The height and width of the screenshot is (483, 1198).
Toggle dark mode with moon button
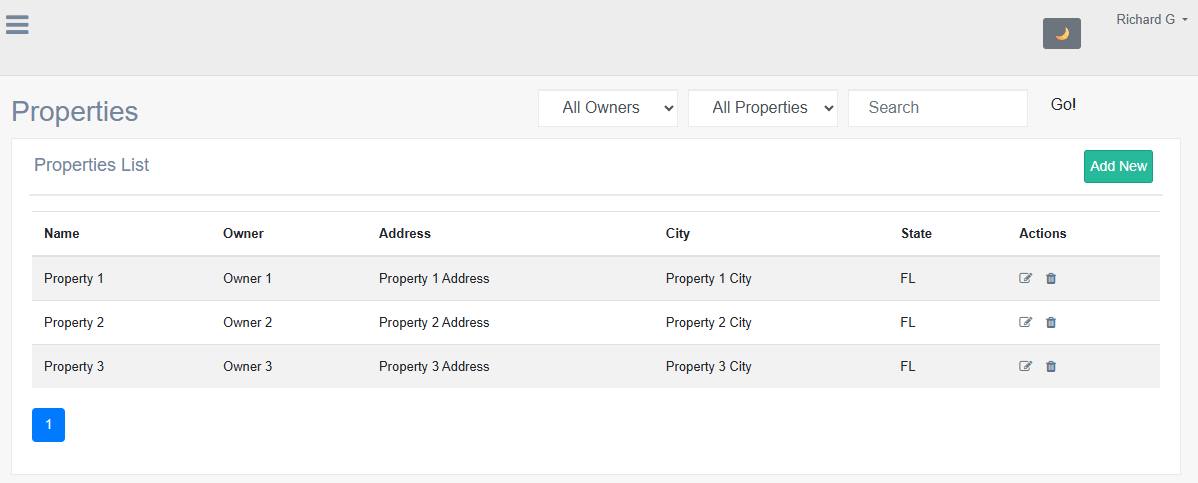(x=1061, y=34)
